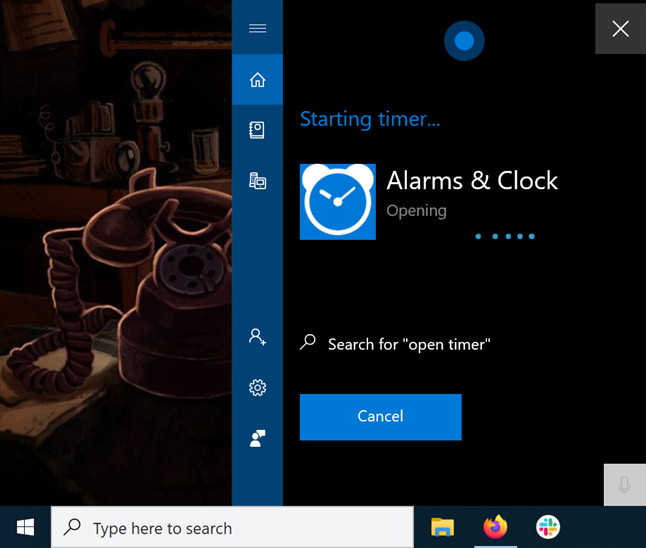Open File Explorer from taskbar
Viewport: 646px width, 548px height.
[x=442, y=527]
